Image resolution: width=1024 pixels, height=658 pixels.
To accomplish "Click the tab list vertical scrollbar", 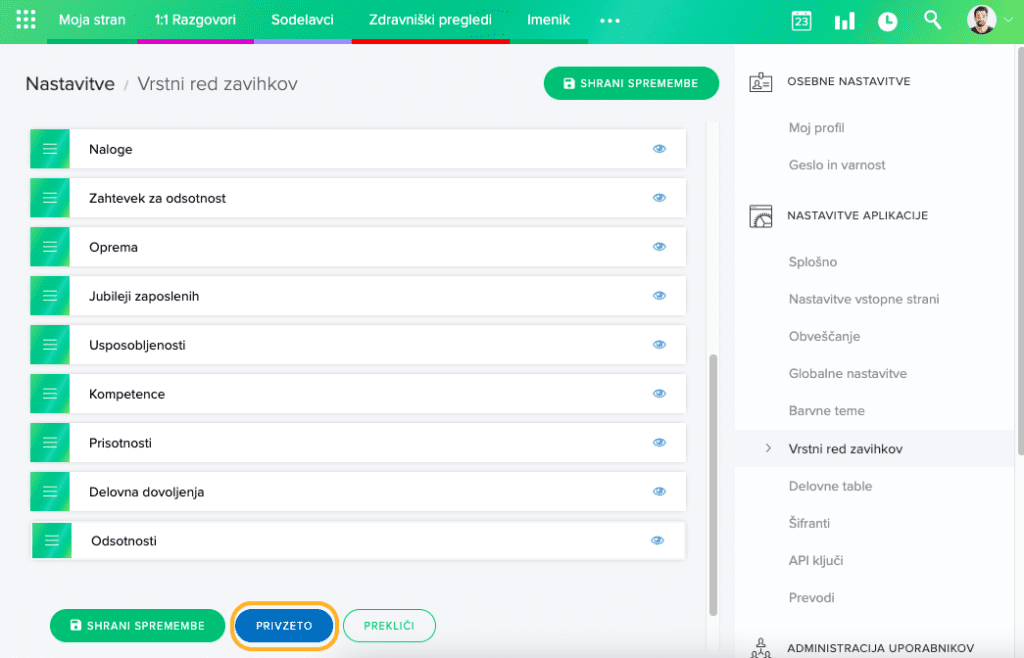I will point(713,480).
